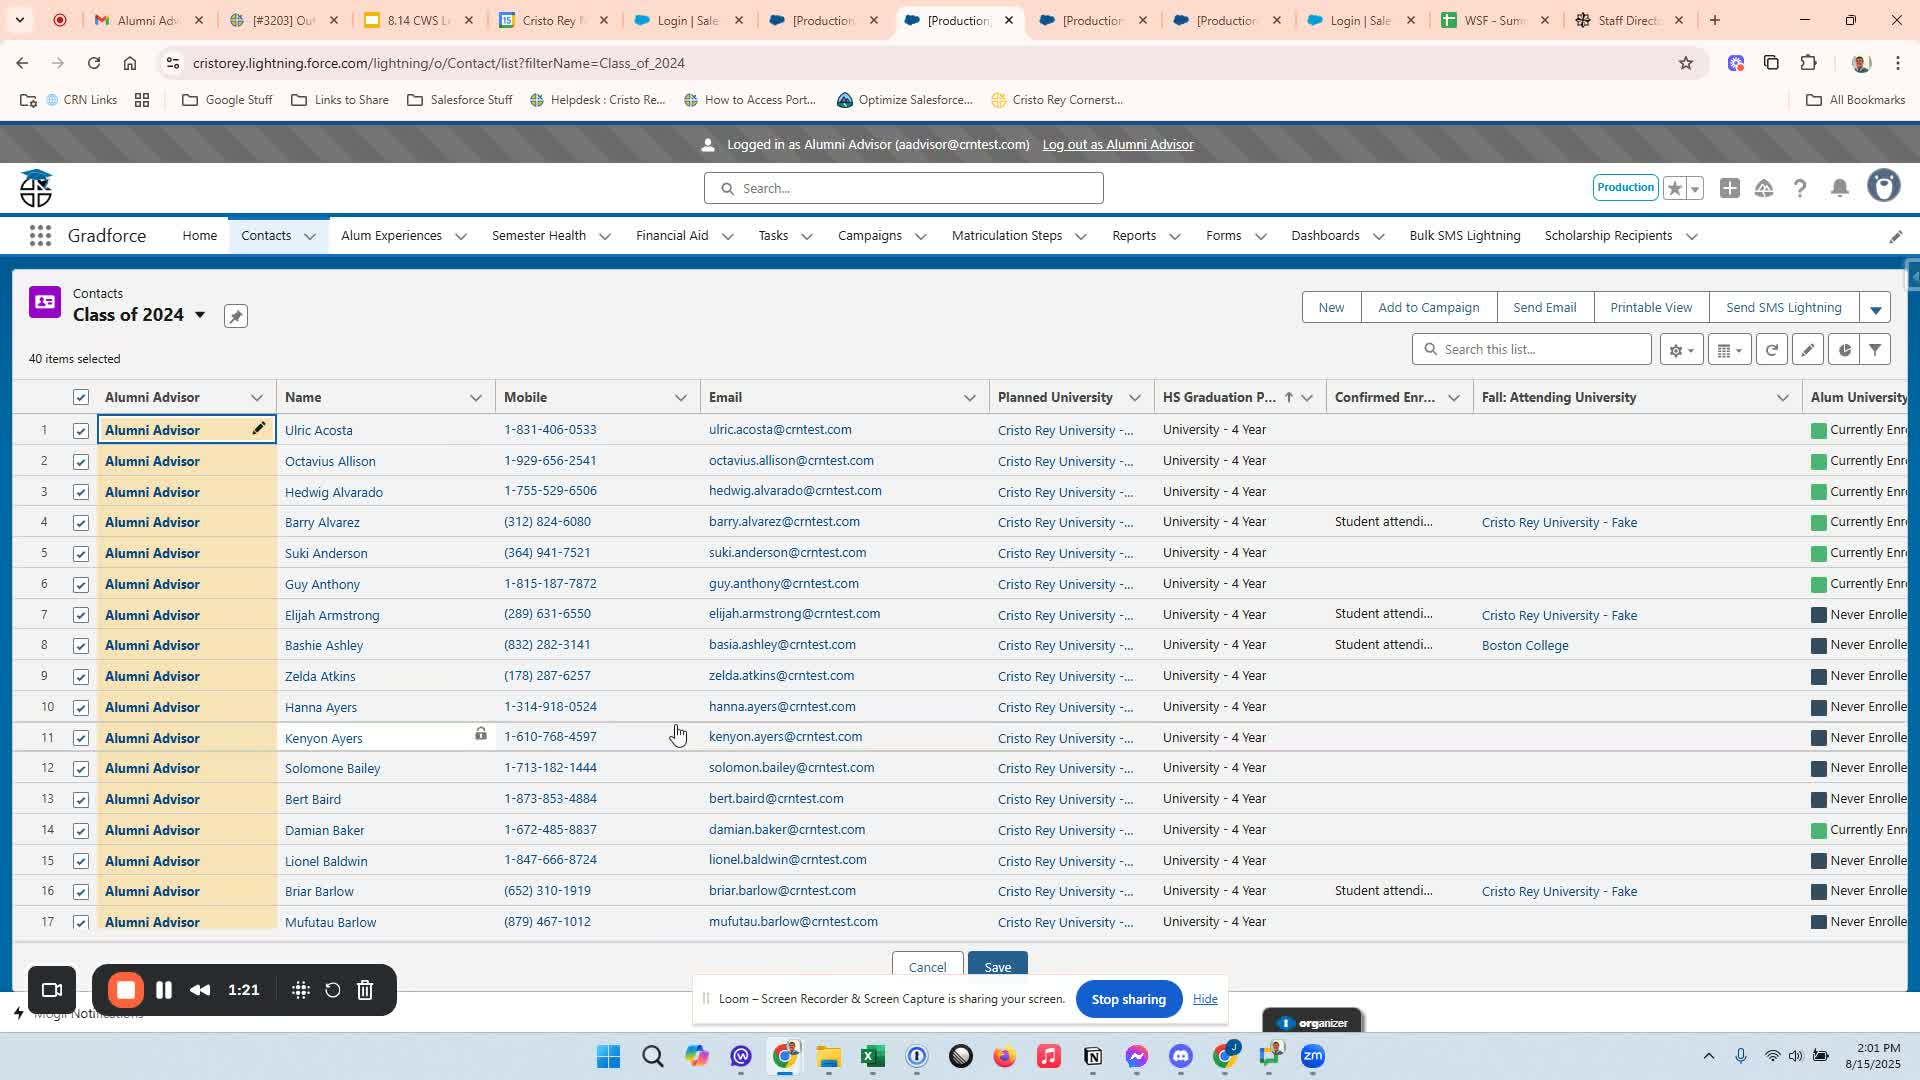Open the Bulk SMS Lightning tab
1920x1080 pixels.
pos(1464,236)
